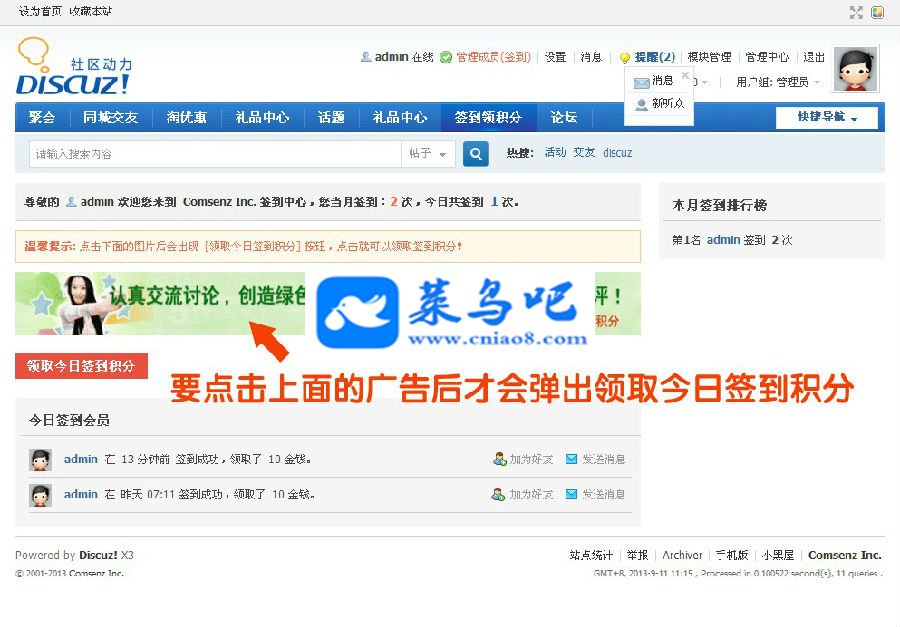Viewport: 900px width, 627px height.
Task: Focus the search content input field
Action: click(215, 154)
